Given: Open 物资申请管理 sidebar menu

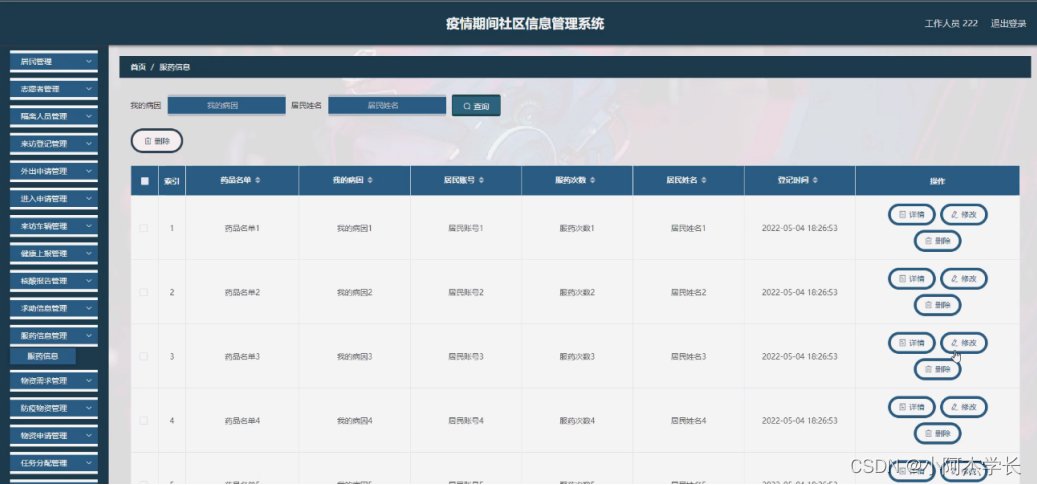Looking at the screenshot, I should click(x=54, y=436).
